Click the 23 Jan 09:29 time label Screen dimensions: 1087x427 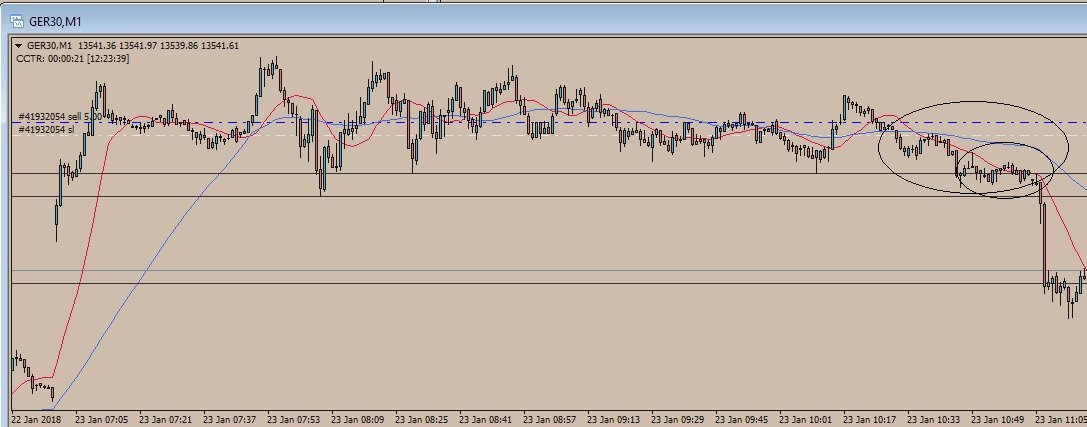pos(677,419)
